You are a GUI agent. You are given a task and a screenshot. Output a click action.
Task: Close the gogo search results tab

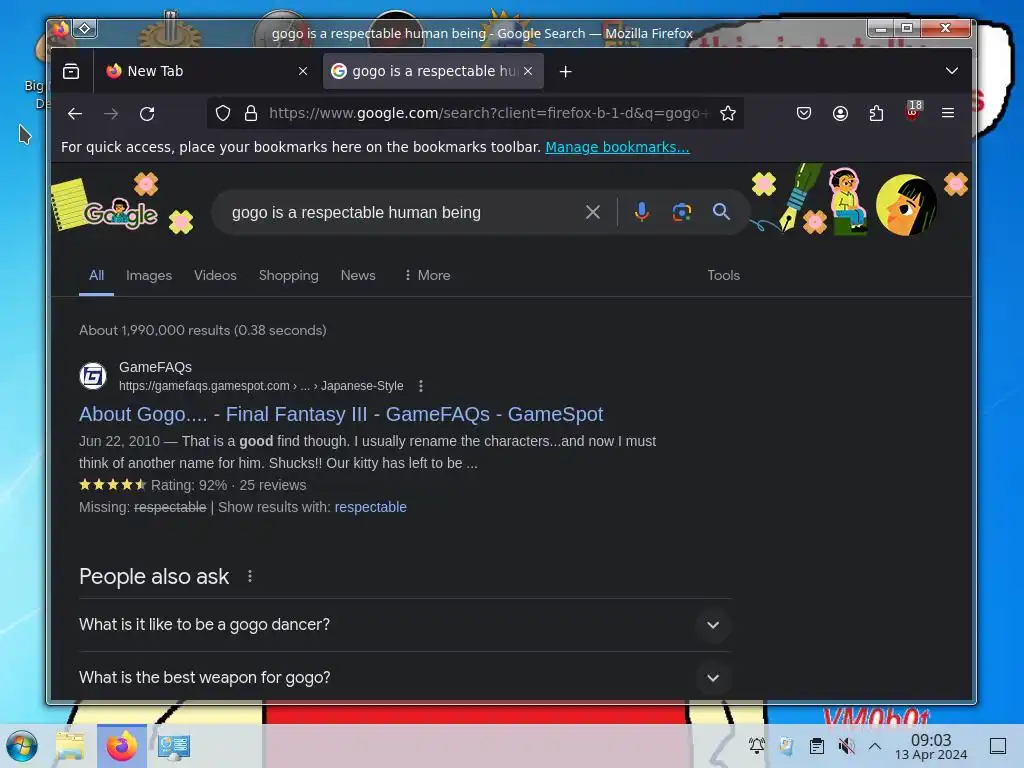point(528,71)
